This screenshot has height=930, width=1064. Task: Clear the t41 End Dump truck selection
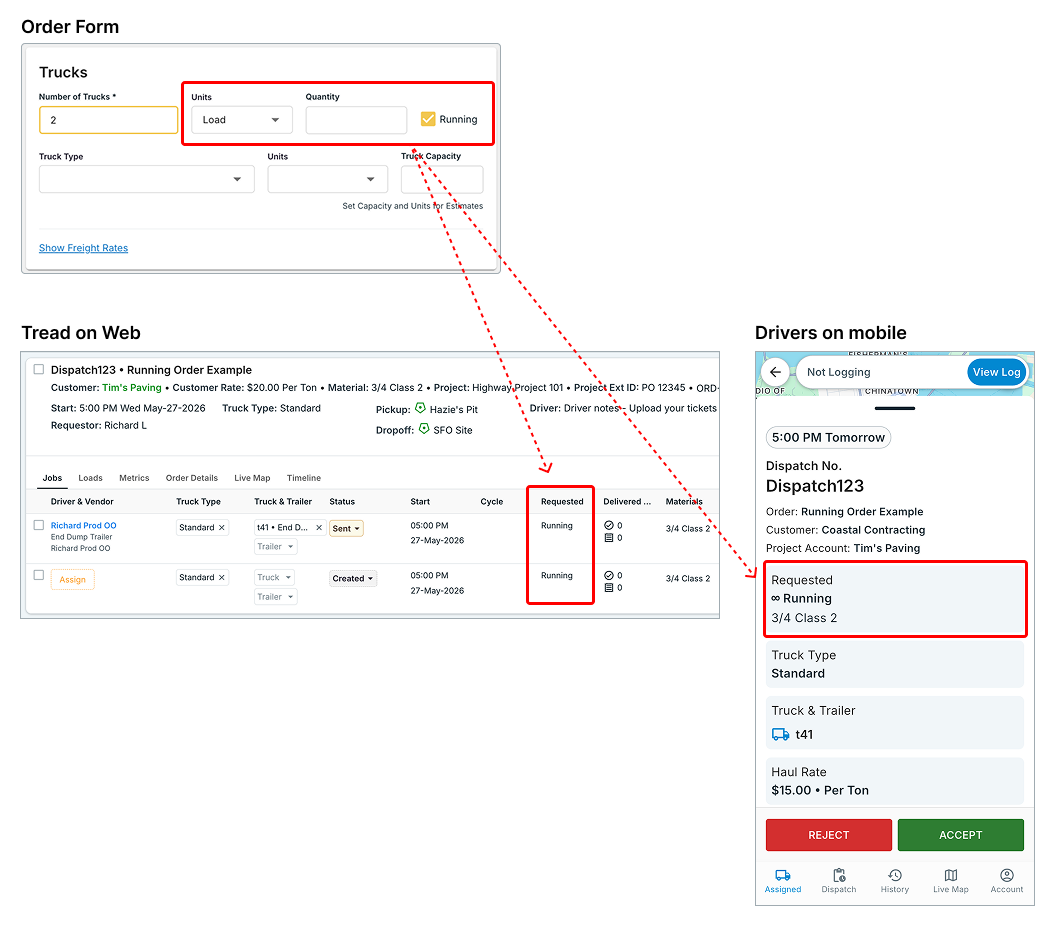(x=318, y=528)
